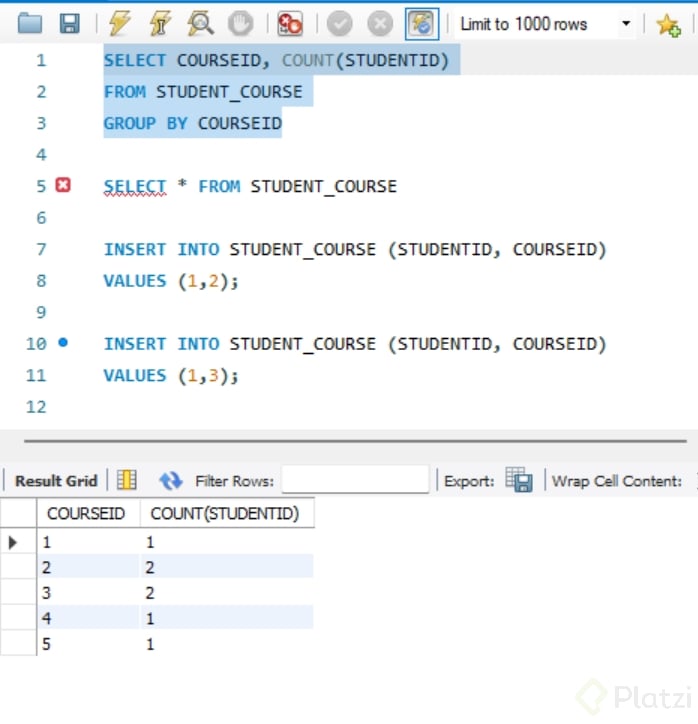Select COURSEID cell with value 2
Screen dimensions: 698x724
pos(88,567)
